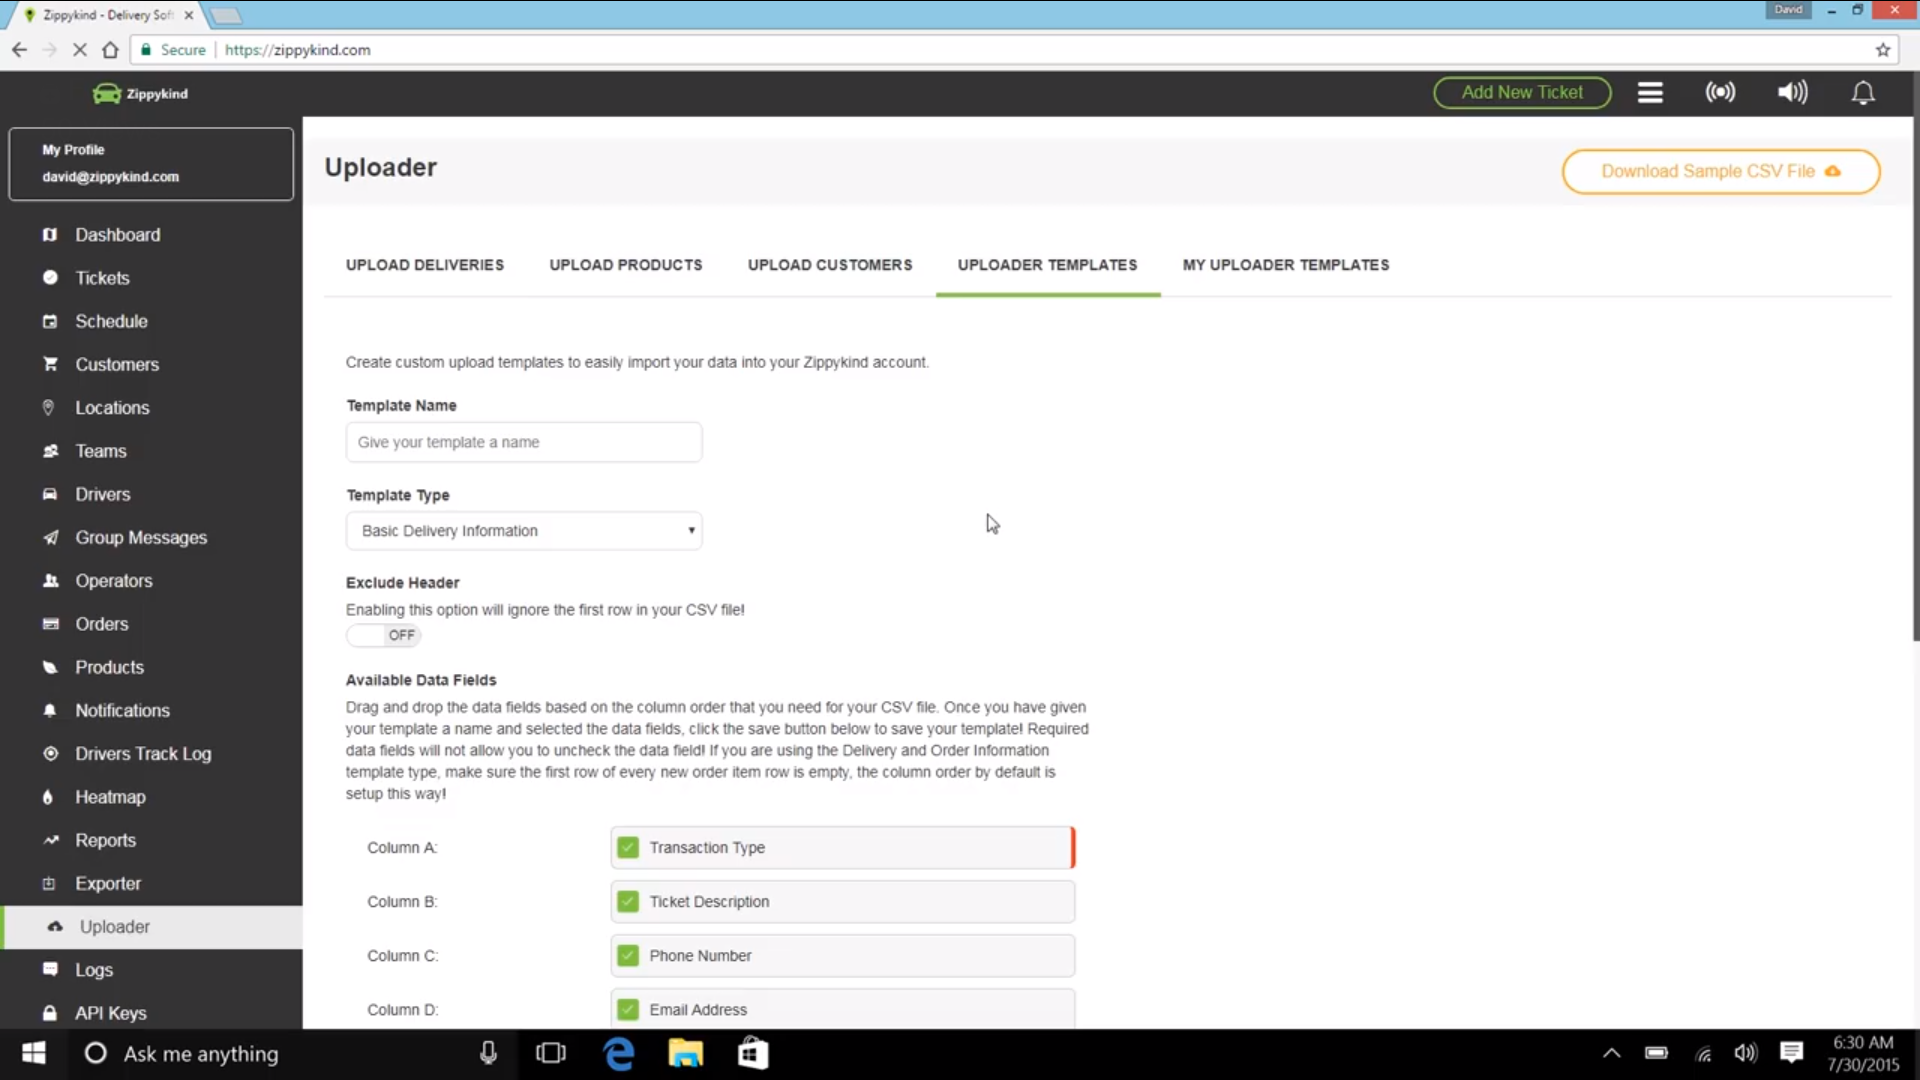The height and width of the screenshot is (1080, 1920).
Task: Go back with browser back arrow
Action: (19, 50)
